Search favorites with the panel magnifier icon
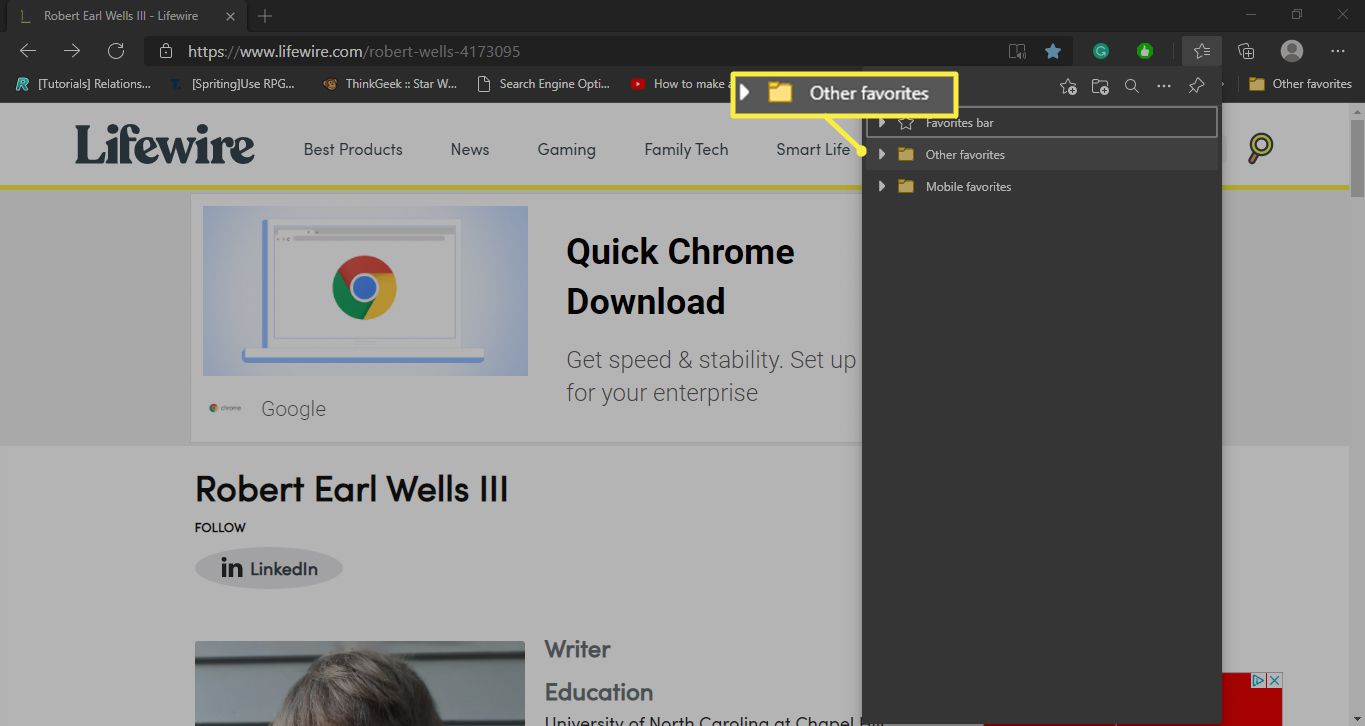The width and height of the screenshot is (1365, 726). click(1132, 87)
